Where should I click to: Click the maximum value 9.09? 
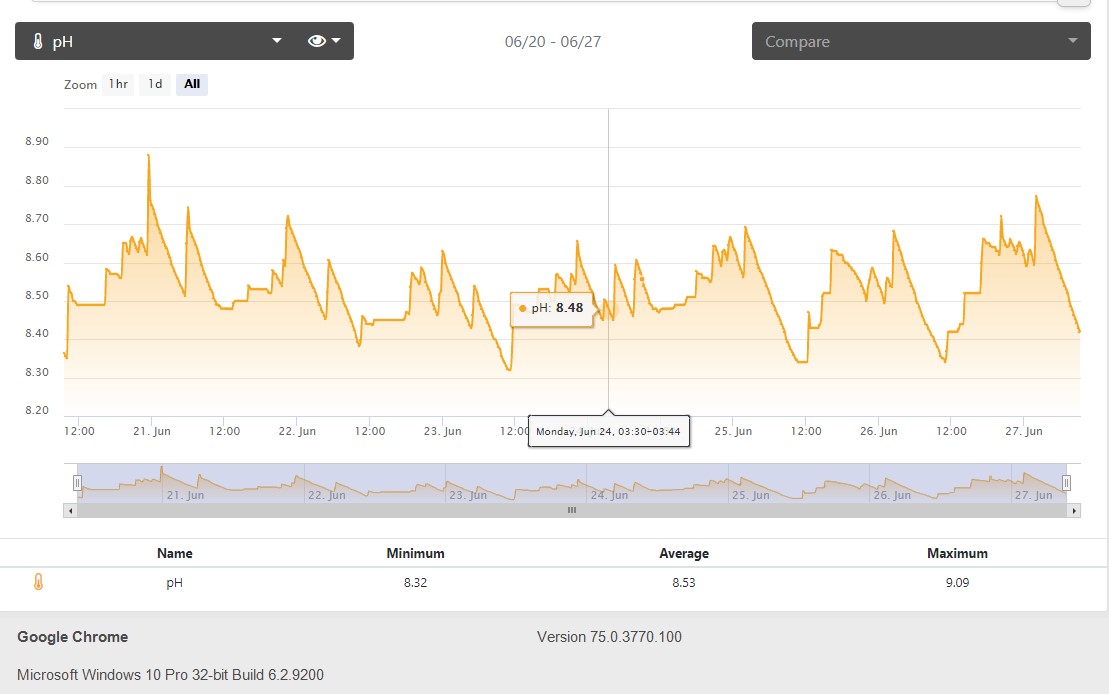(957, 583)
